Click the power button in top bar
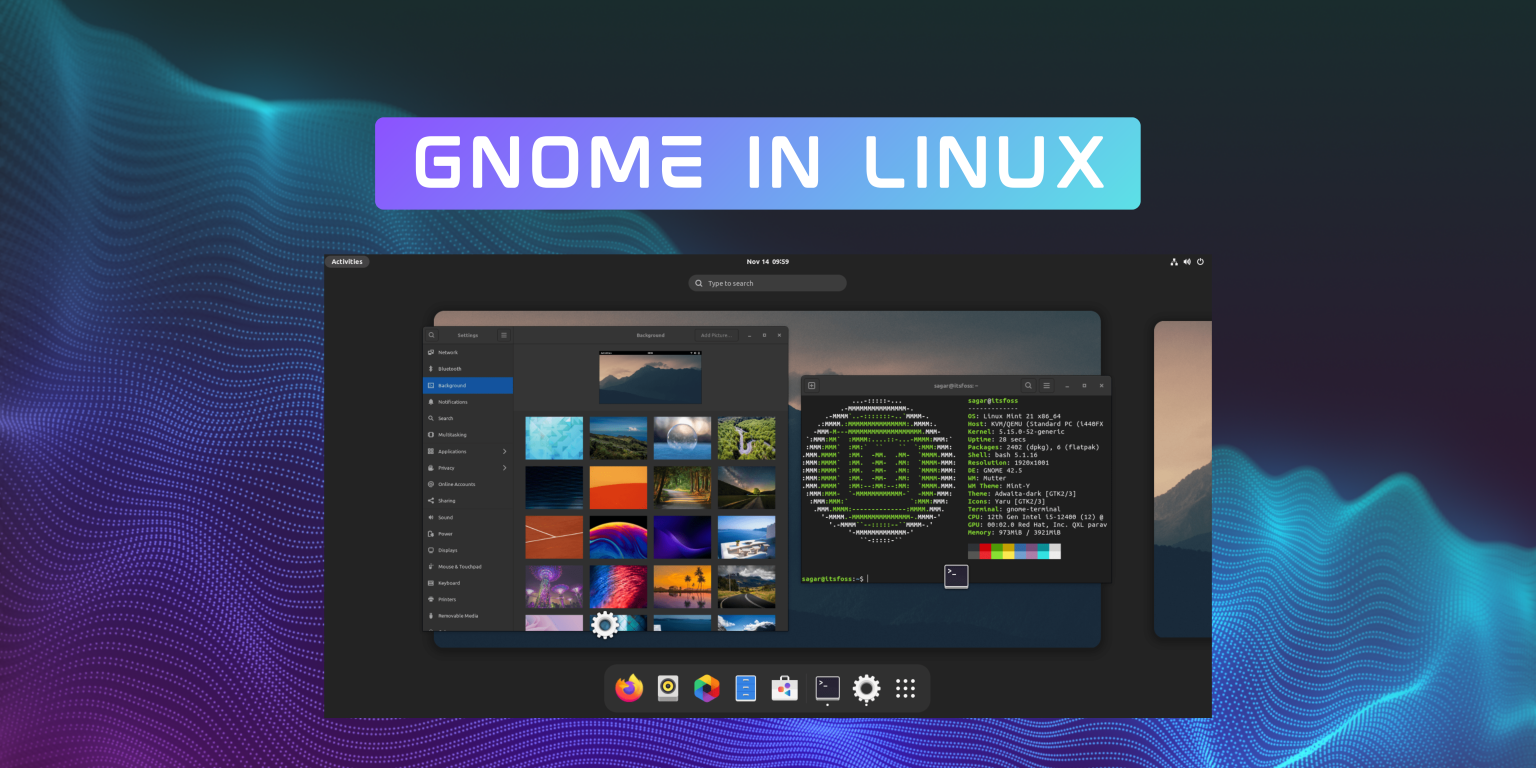This screenshot has height=768, width=1536. point(1200,261)
